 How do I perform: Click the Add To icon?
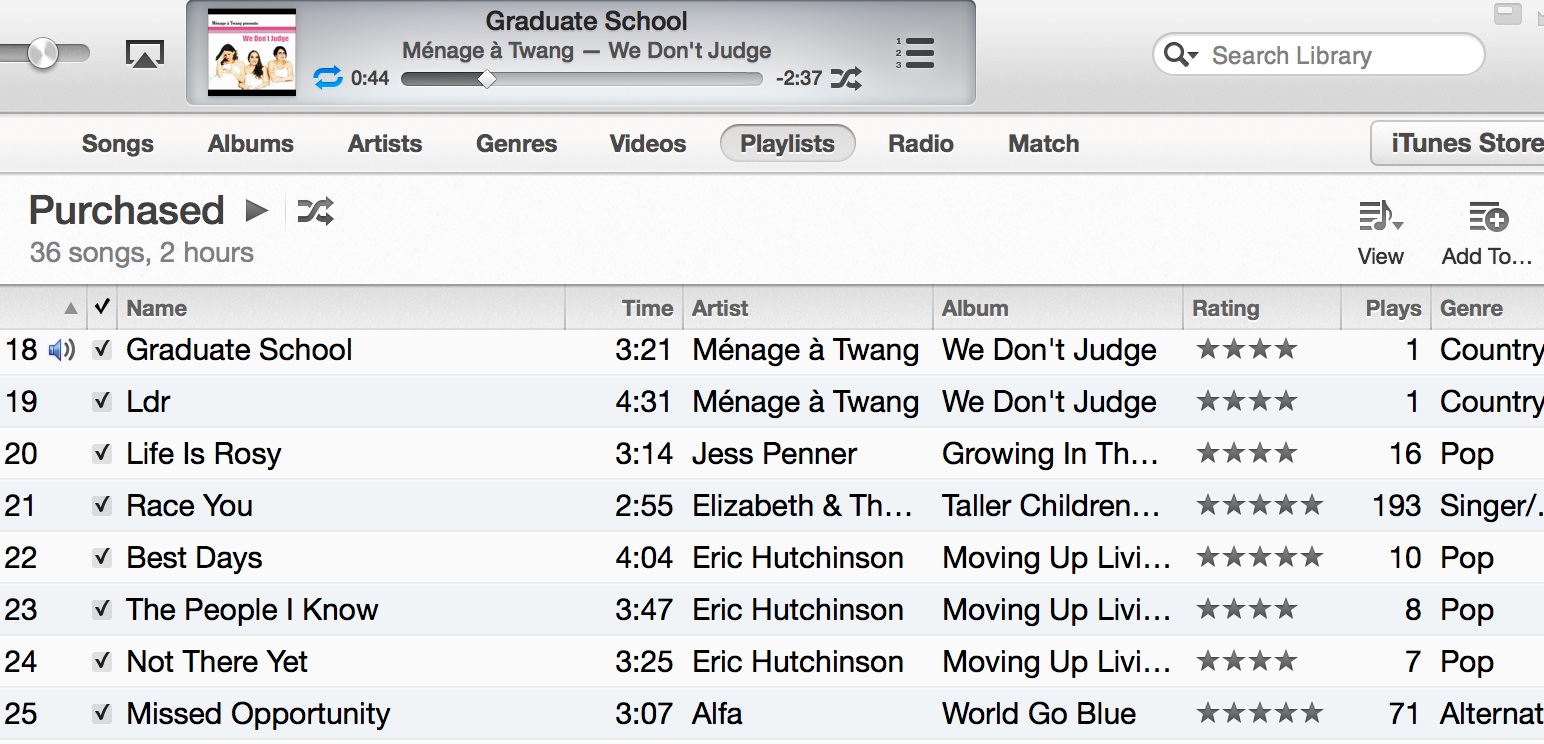(x=1486, y=217)
